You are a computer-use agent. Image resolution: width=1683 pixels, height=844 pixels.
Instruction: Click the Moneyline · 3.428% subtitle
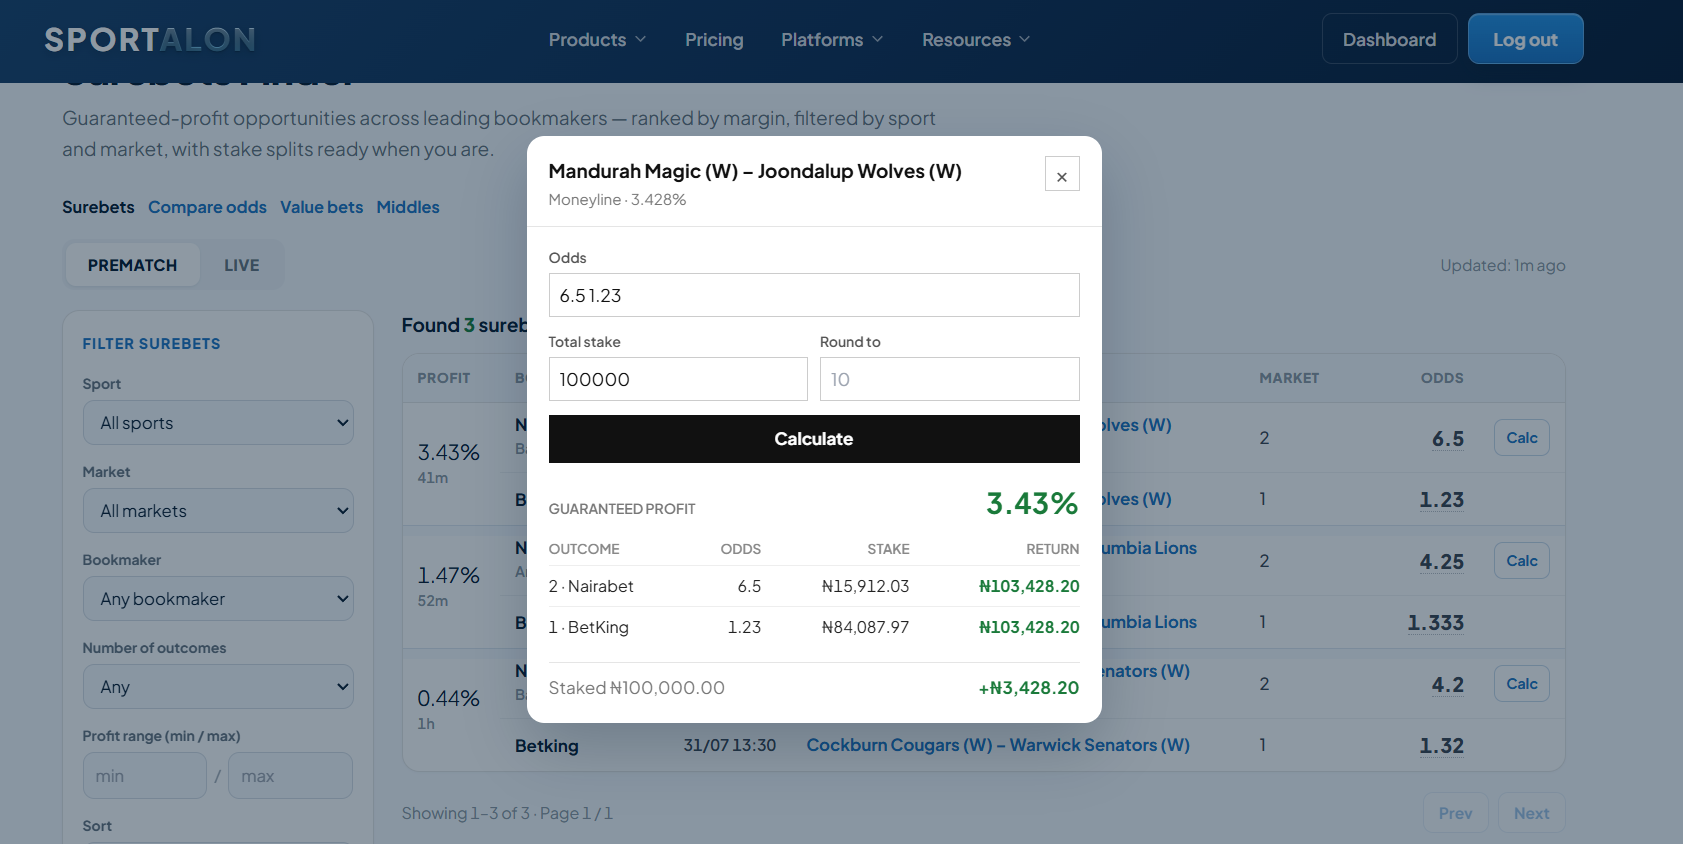[617, 200]
